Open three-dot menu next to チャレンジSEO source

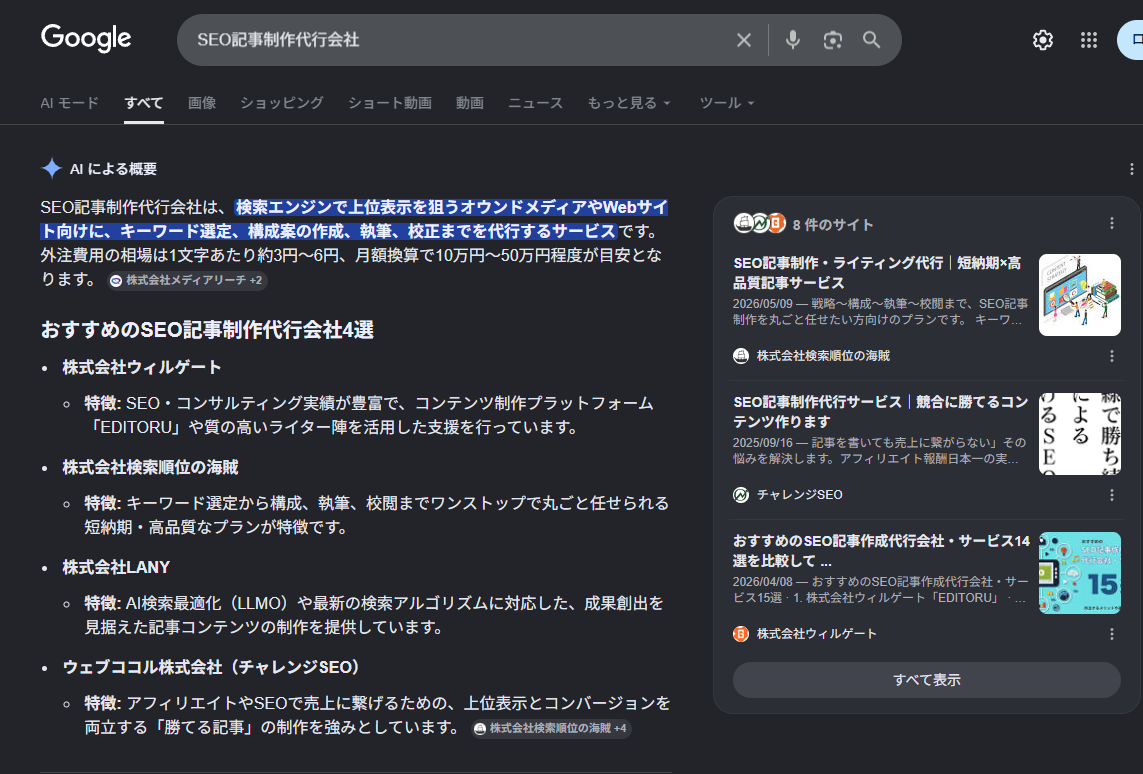[x=1112, y=495]
